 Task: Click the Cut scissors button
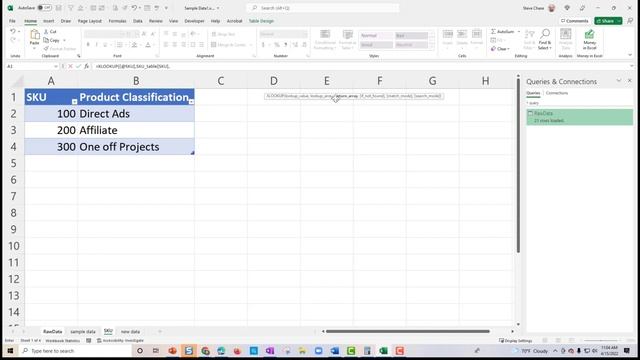tap(51, 31)
